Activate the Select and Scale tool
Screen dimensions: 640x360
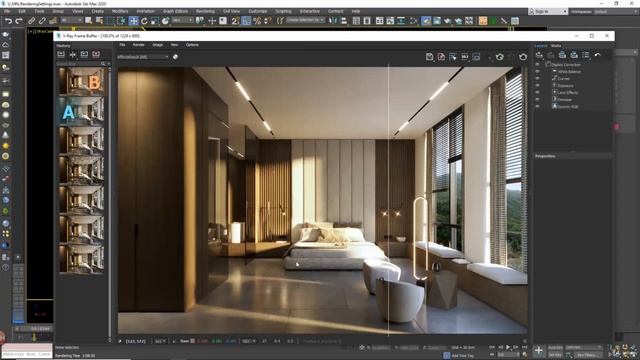(x=155, y=21)
